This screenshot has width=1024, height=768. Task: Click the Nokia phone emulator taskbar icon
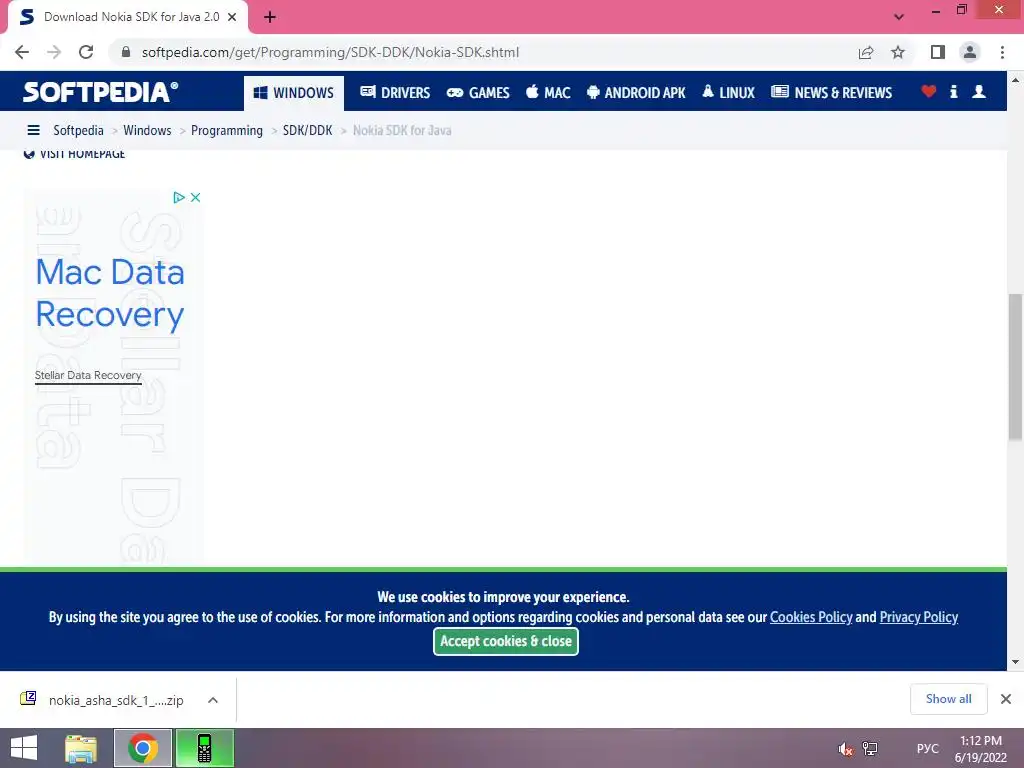[x=204, y=748]
